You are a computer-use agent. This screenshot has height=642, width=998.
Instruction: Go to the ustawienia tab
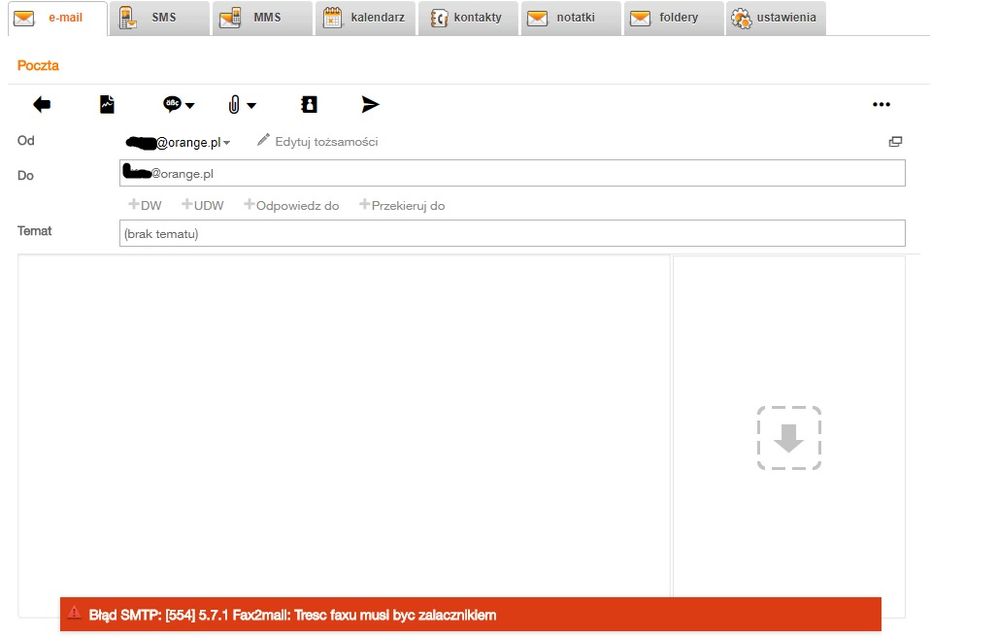776,18
